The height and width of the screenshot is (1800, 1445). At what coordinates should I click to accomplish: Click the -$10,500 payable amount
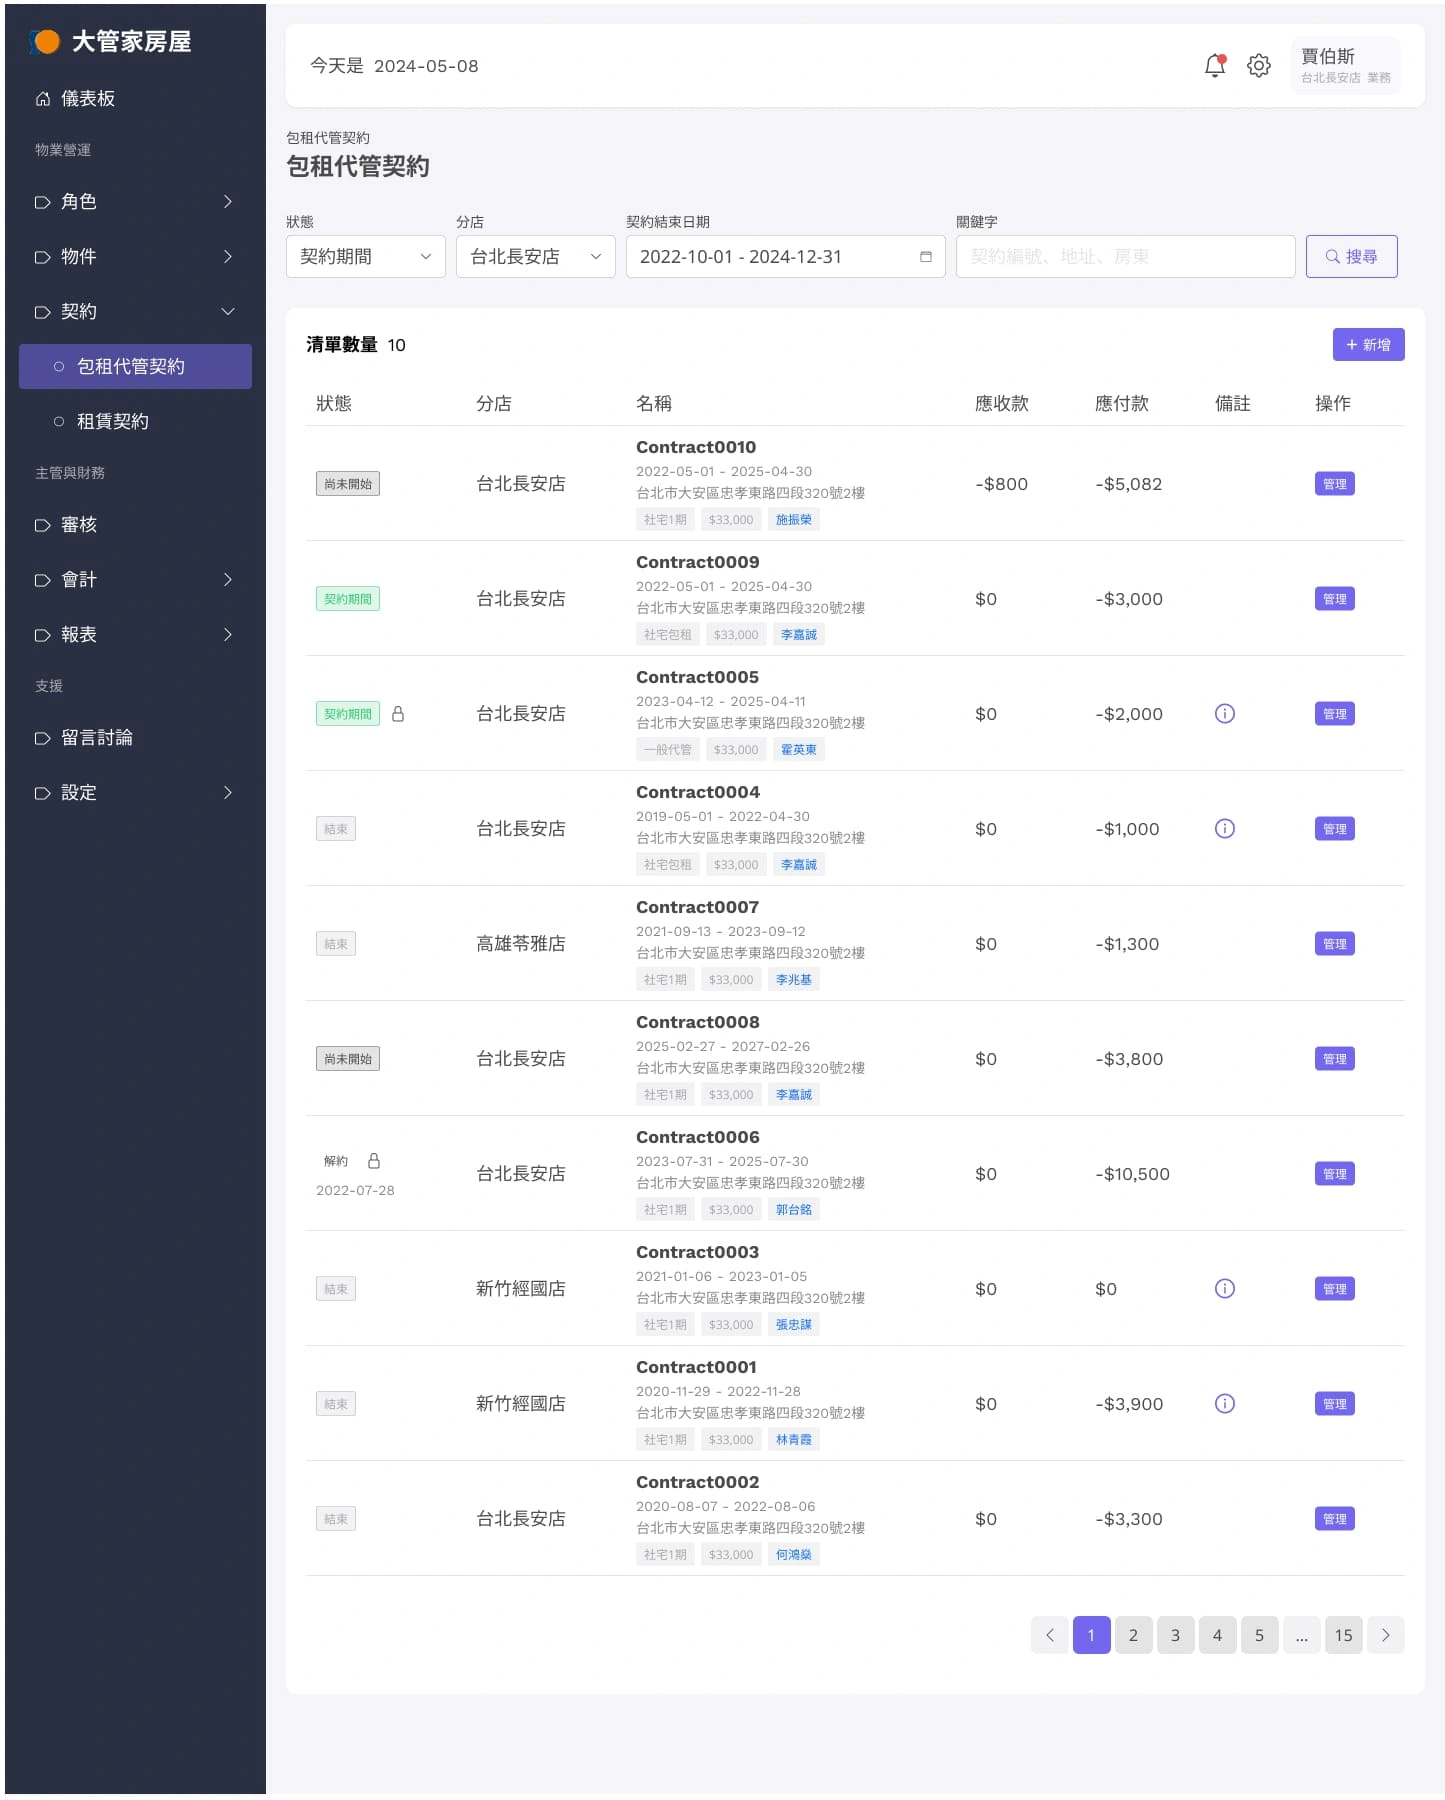click(x=1132, y=1174)
